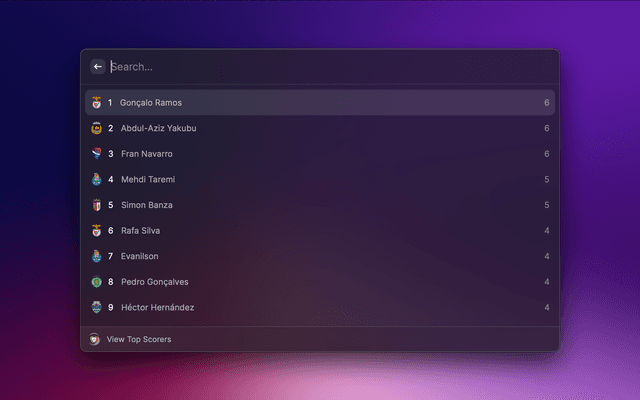This screenshot has height=400, width=640.
Task: Select the Héctor Hernández row
Action: point(320,307)
